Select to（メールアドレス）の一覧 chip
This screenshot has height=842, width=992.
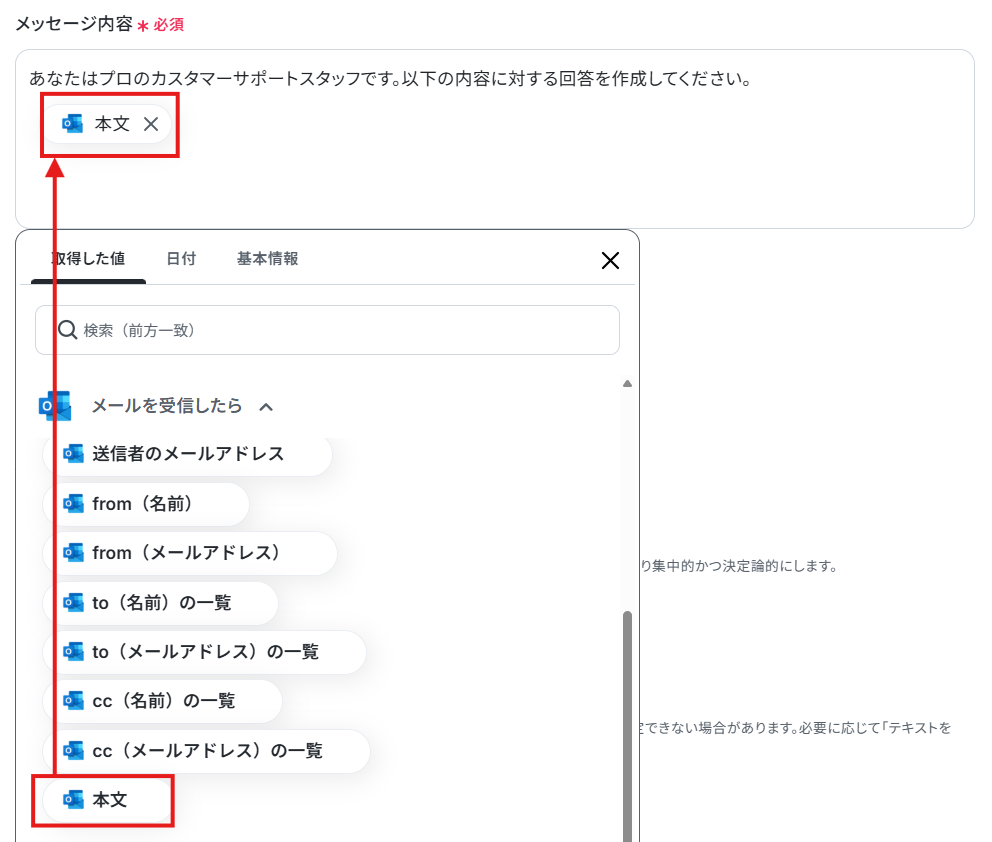(204, 652)
